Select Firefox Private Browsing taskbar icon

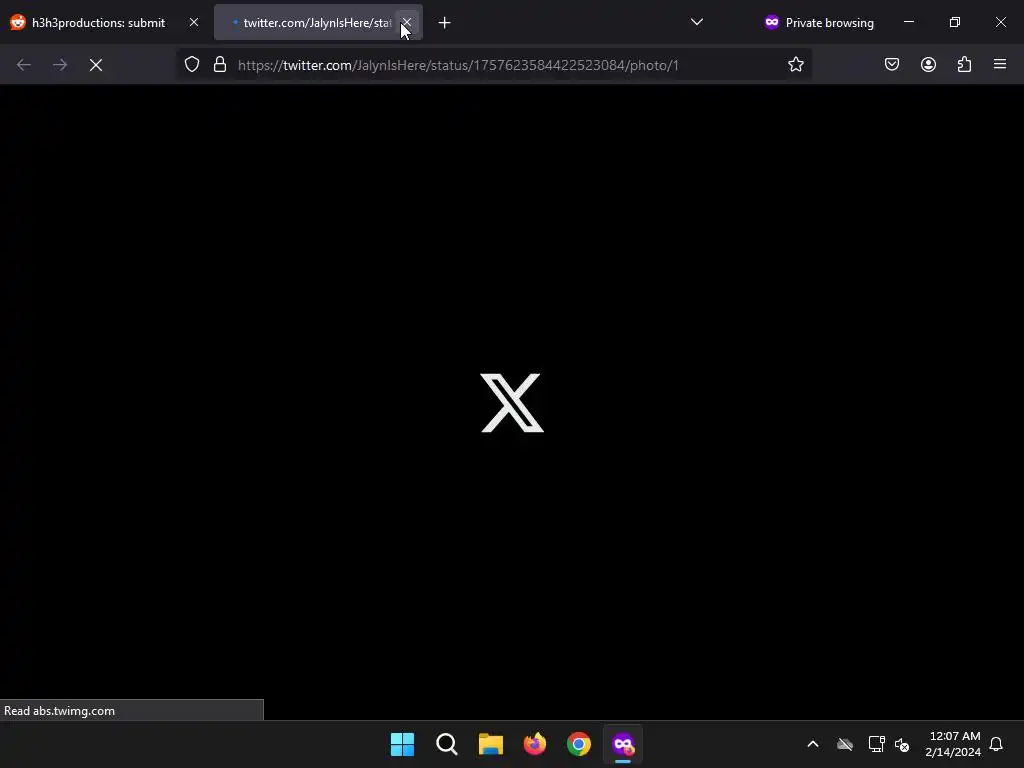pos(623,744)
